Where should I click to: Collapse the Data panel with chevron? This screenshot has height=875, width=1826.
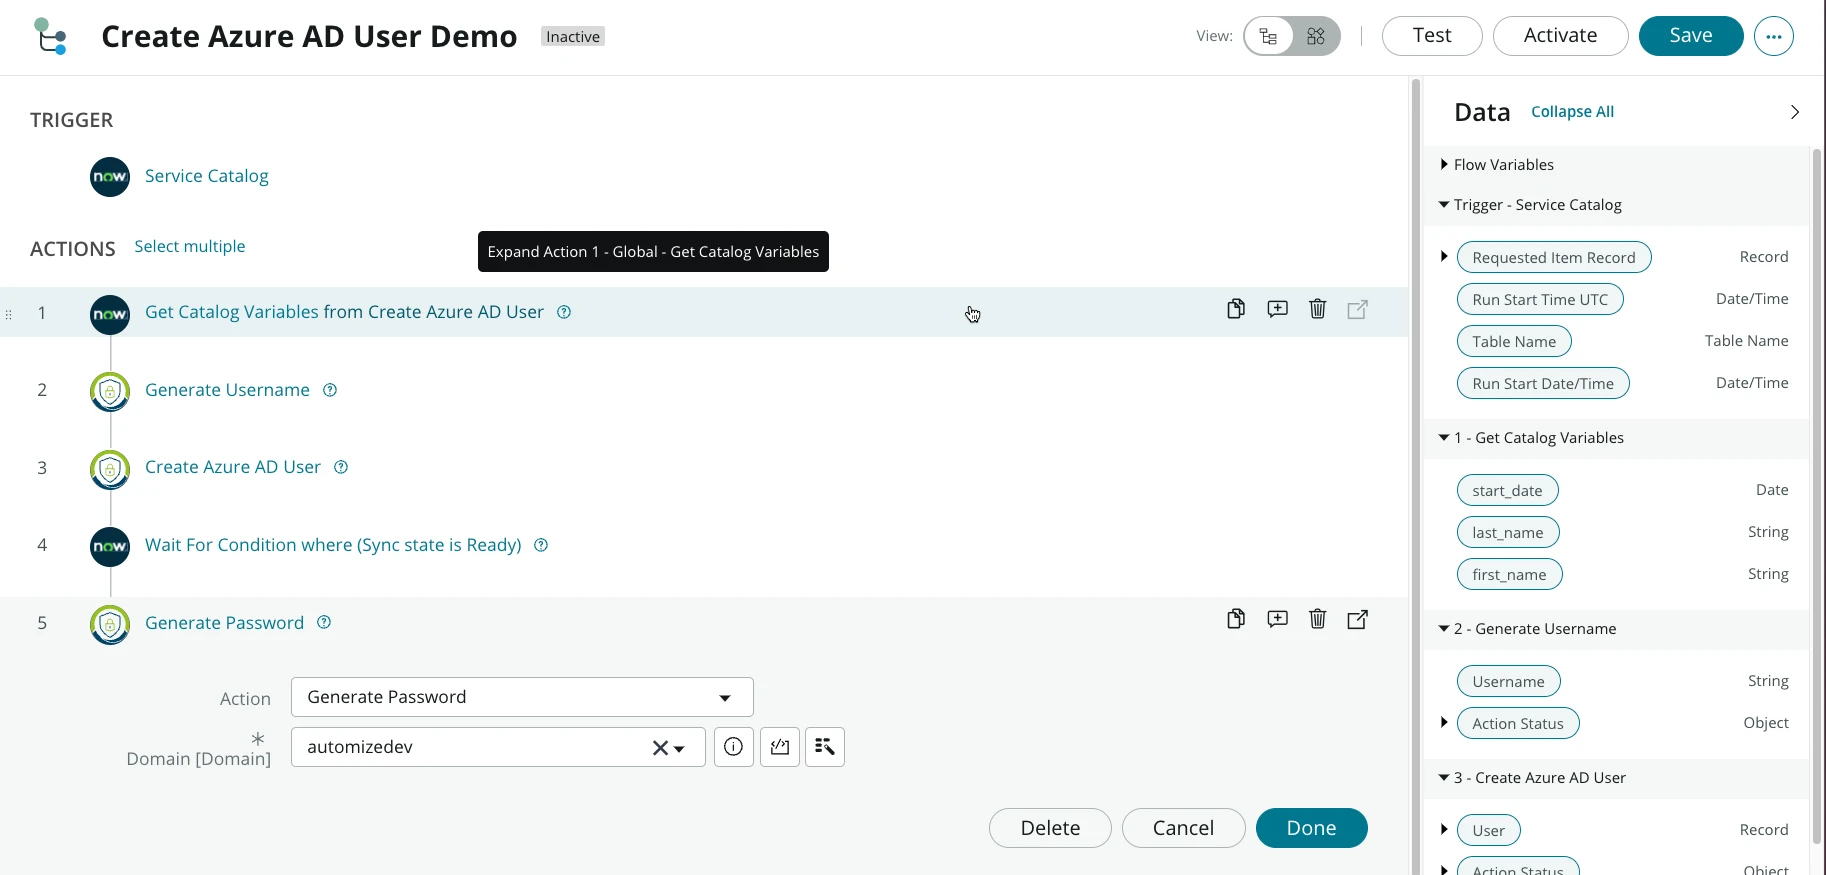tap(1794, 112)
